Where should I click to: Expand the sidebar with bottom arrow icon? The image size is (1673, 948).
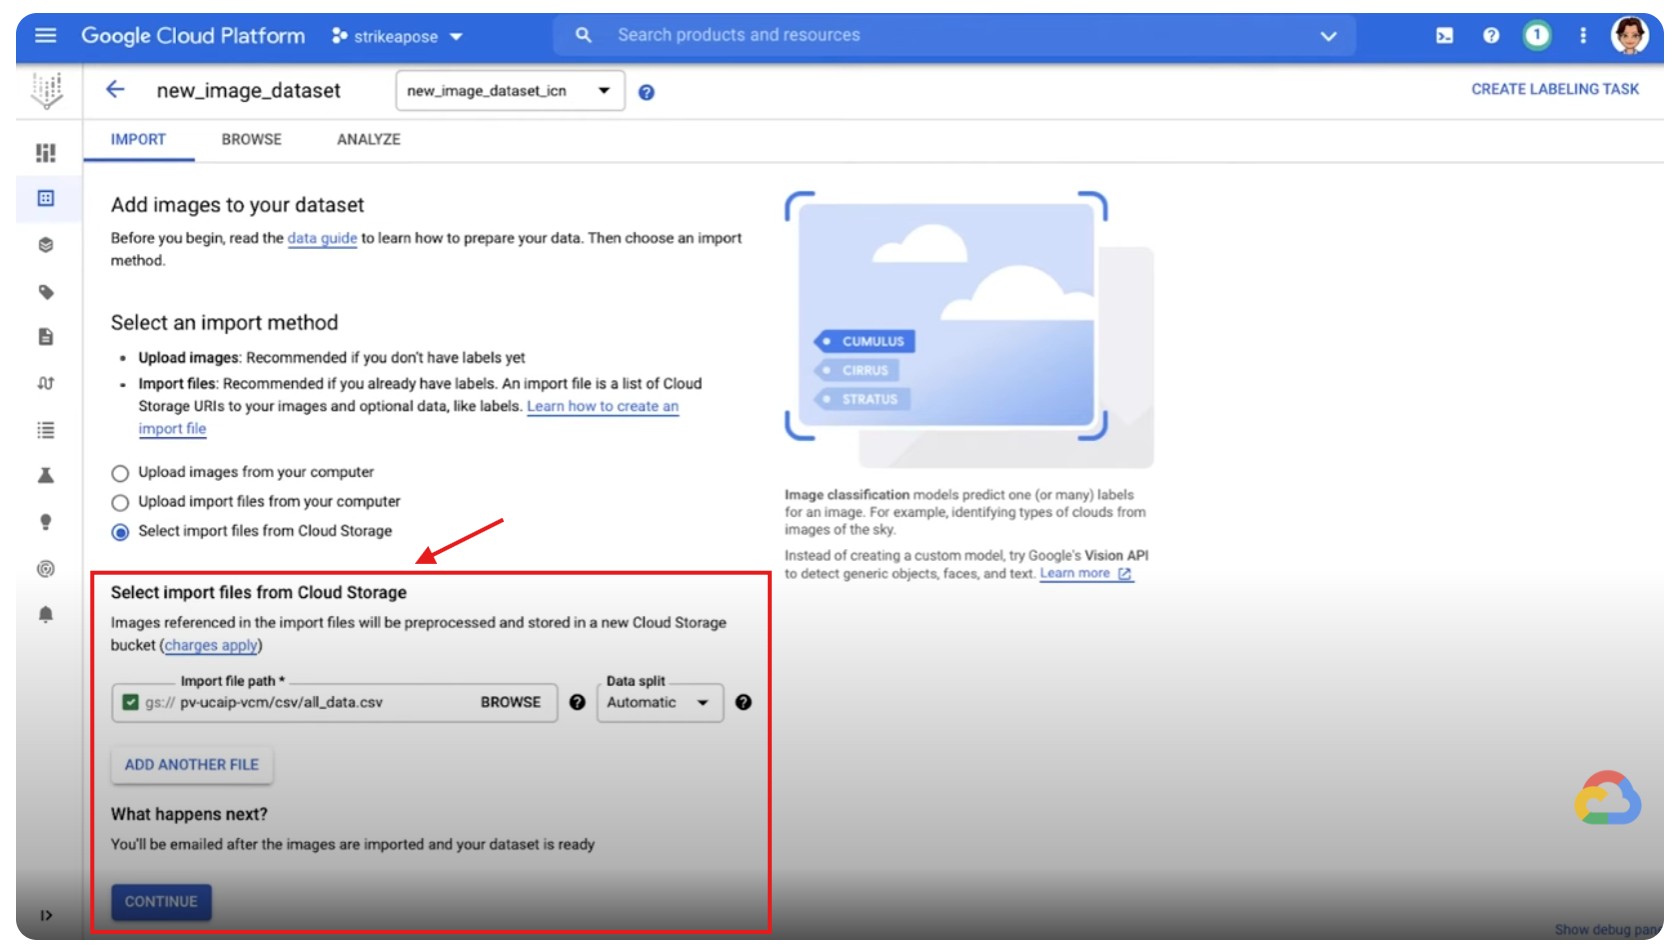(46, 915)
